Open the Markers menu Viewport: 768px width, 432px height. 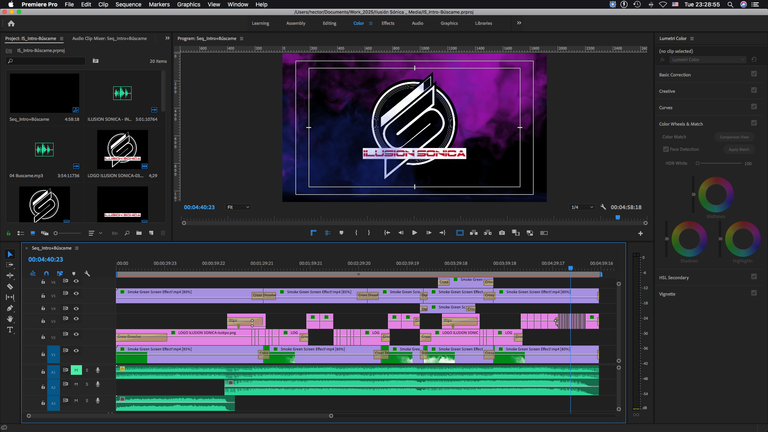(159, 4)
